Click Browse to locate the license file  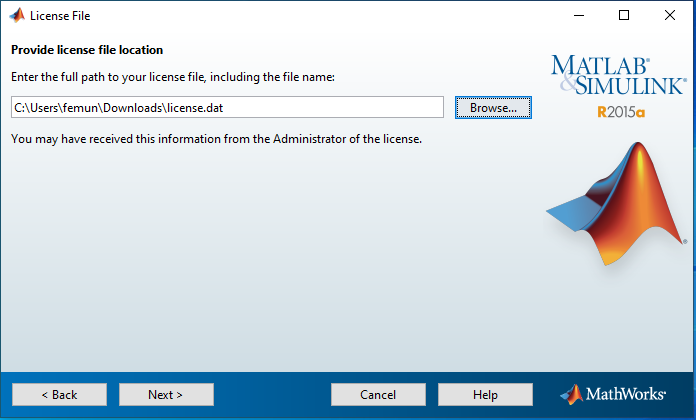coord(493,107)
